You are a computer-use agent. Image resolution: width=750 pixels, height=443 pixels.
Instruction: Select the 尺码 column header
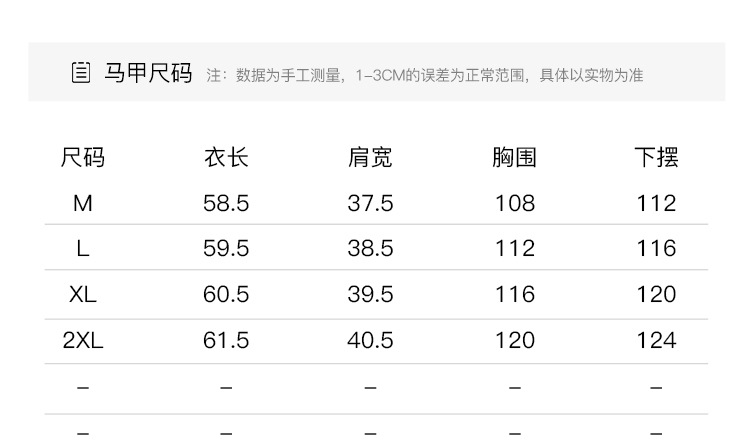83,157
